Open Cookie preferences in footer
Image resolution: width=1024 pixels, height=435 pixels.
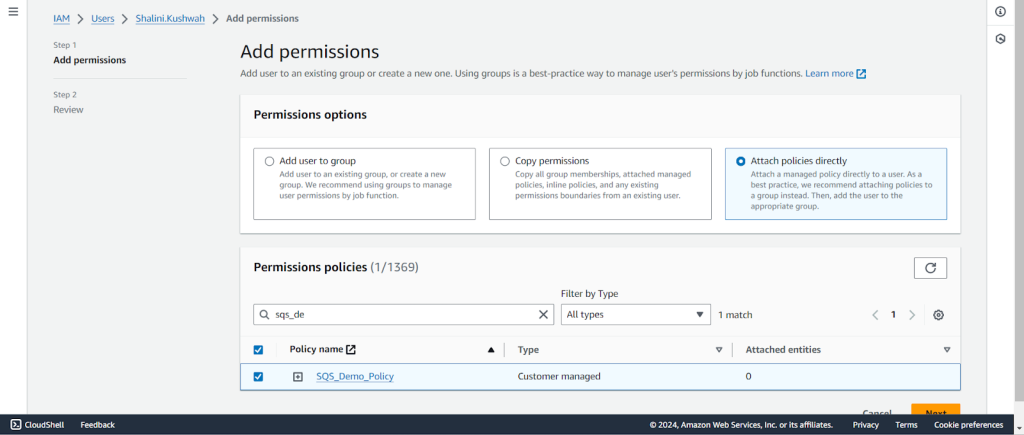click(x=968, y=425)
